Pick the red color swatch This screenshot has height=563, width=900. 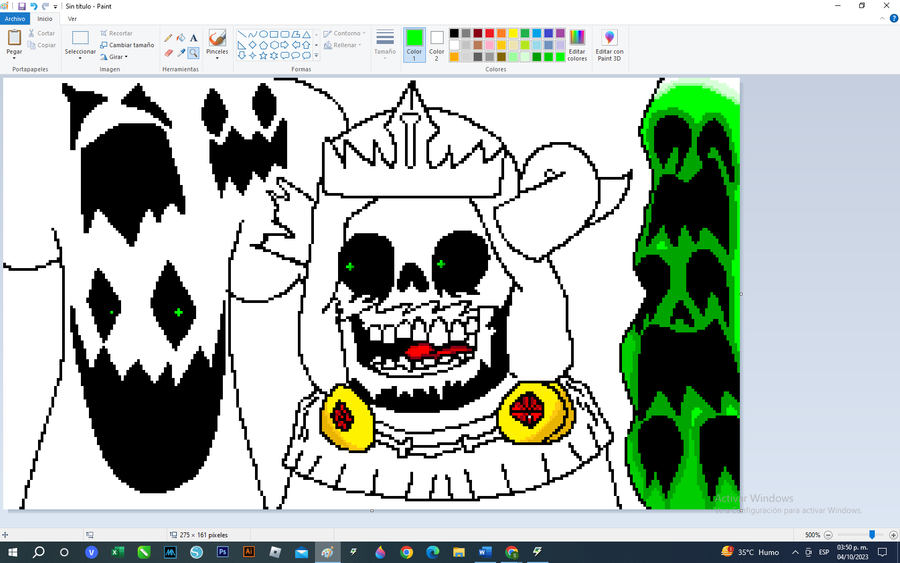tap(490, 33)
